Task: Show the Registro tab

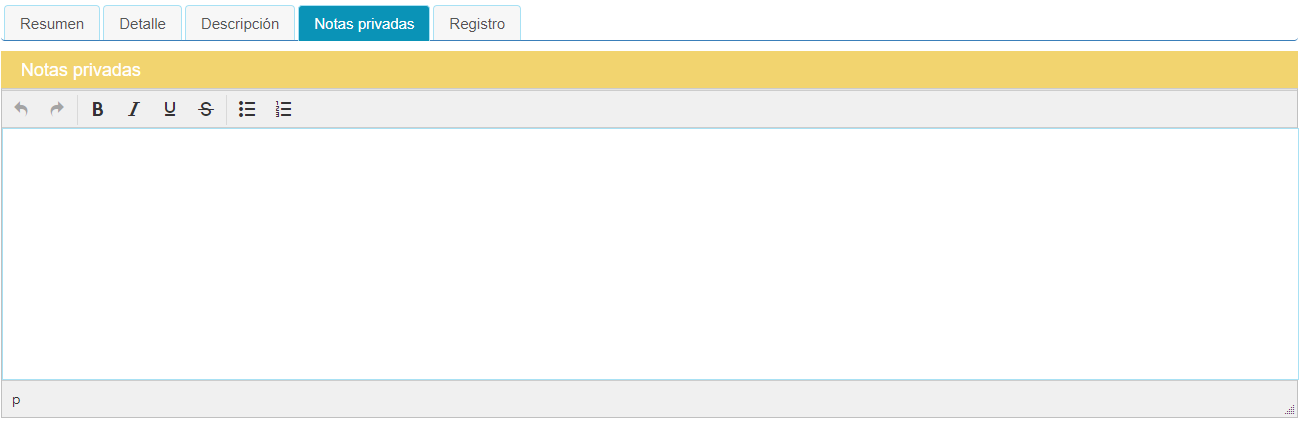Action: [x=477, y=24]
